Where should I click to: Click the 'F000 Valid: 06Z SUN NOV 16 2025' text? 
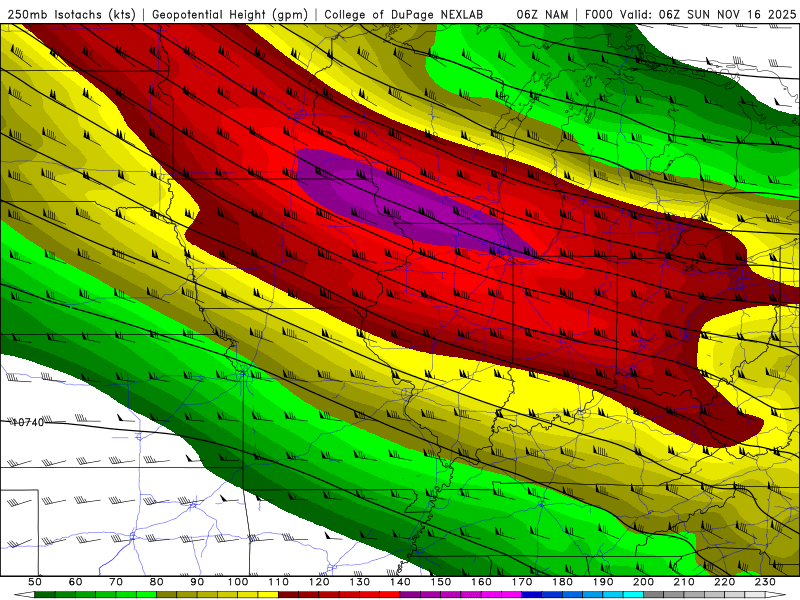(690, 14)
